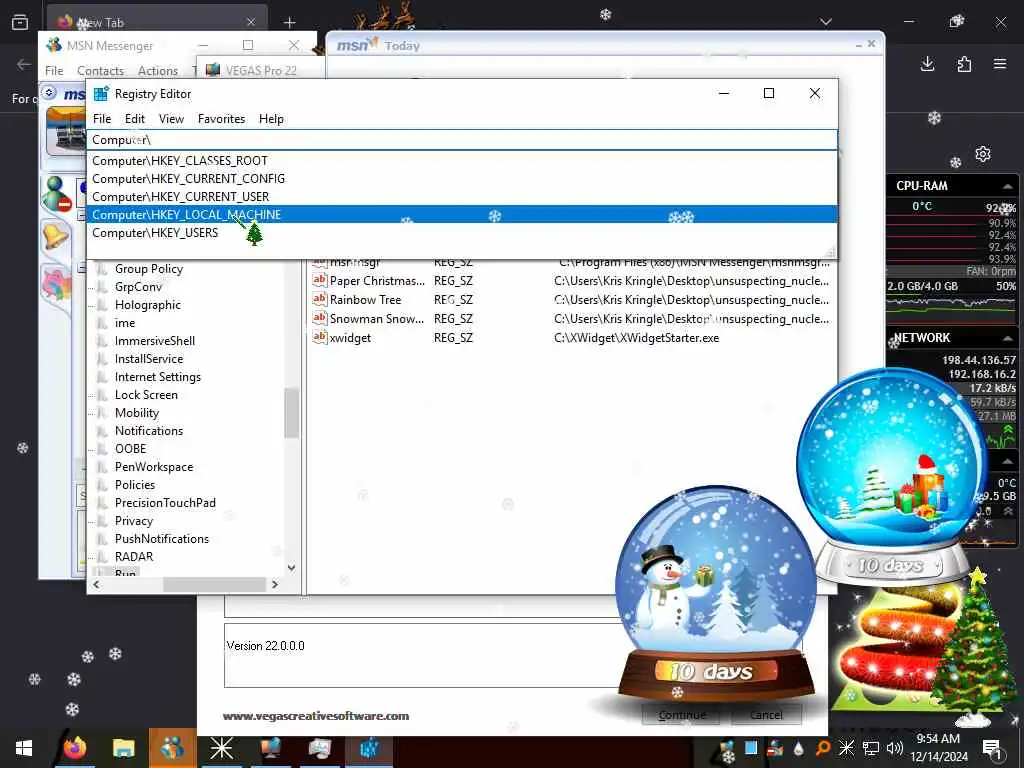This screenshot has width=1024, height=768.
Task: Open the browser hamburger application menu
Action: click(1000, 63)
